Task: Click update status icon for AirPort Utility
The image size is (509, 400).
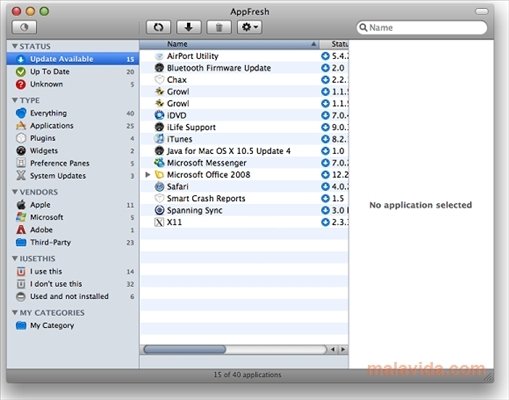Action: pos(325,56)
